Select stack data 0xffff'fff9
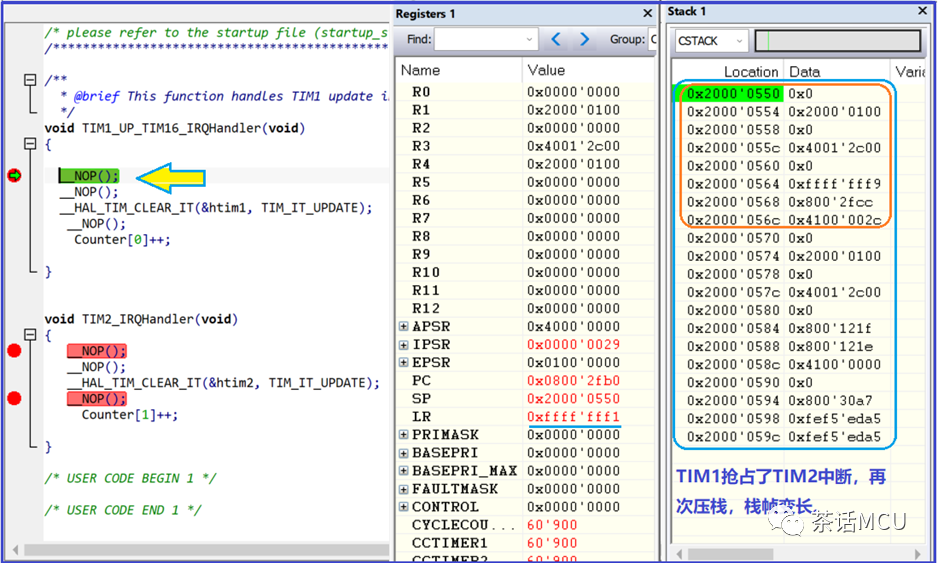Image resolution: width=938 pixels, height=563 pixels. coord(835,184)
